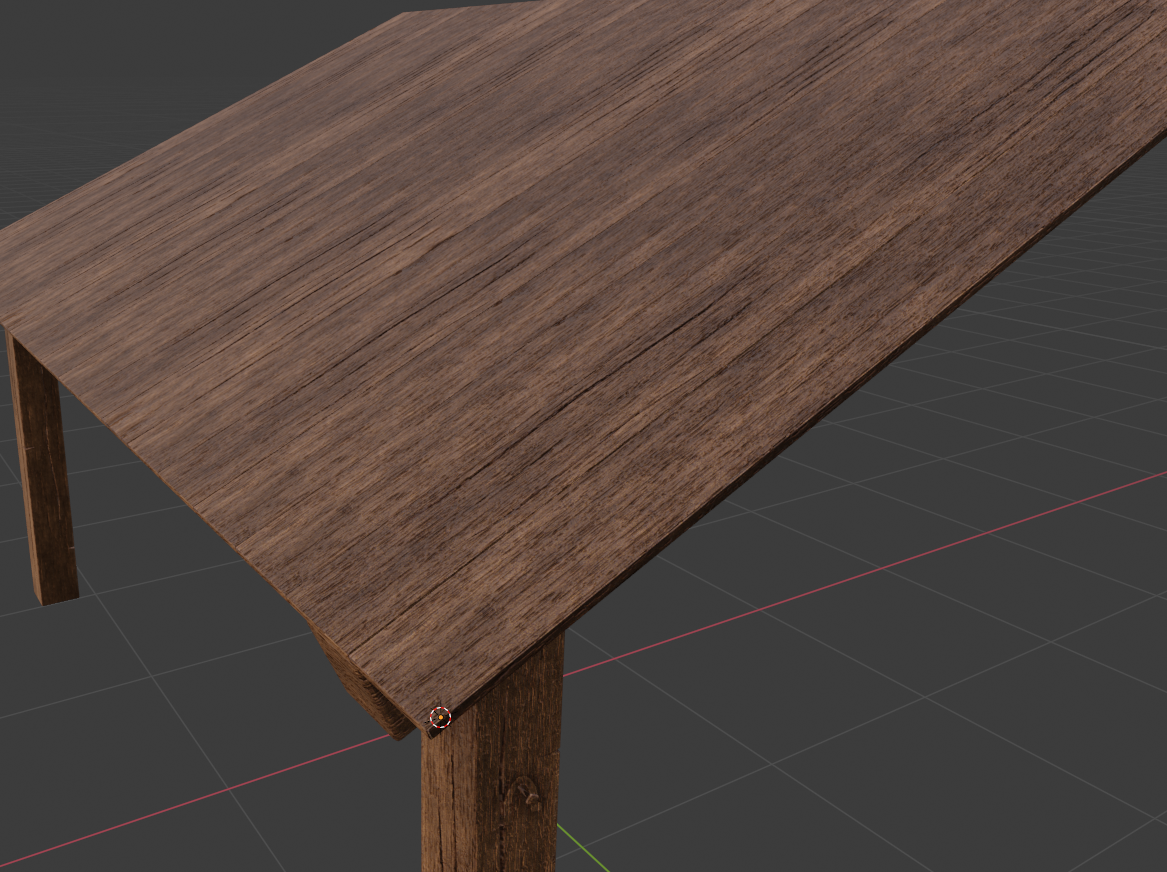This screenshot has width=1167, height=872.
Task: Click the 3D cursor at table corner
Action: pyautogui.click(x=441, y=717)
